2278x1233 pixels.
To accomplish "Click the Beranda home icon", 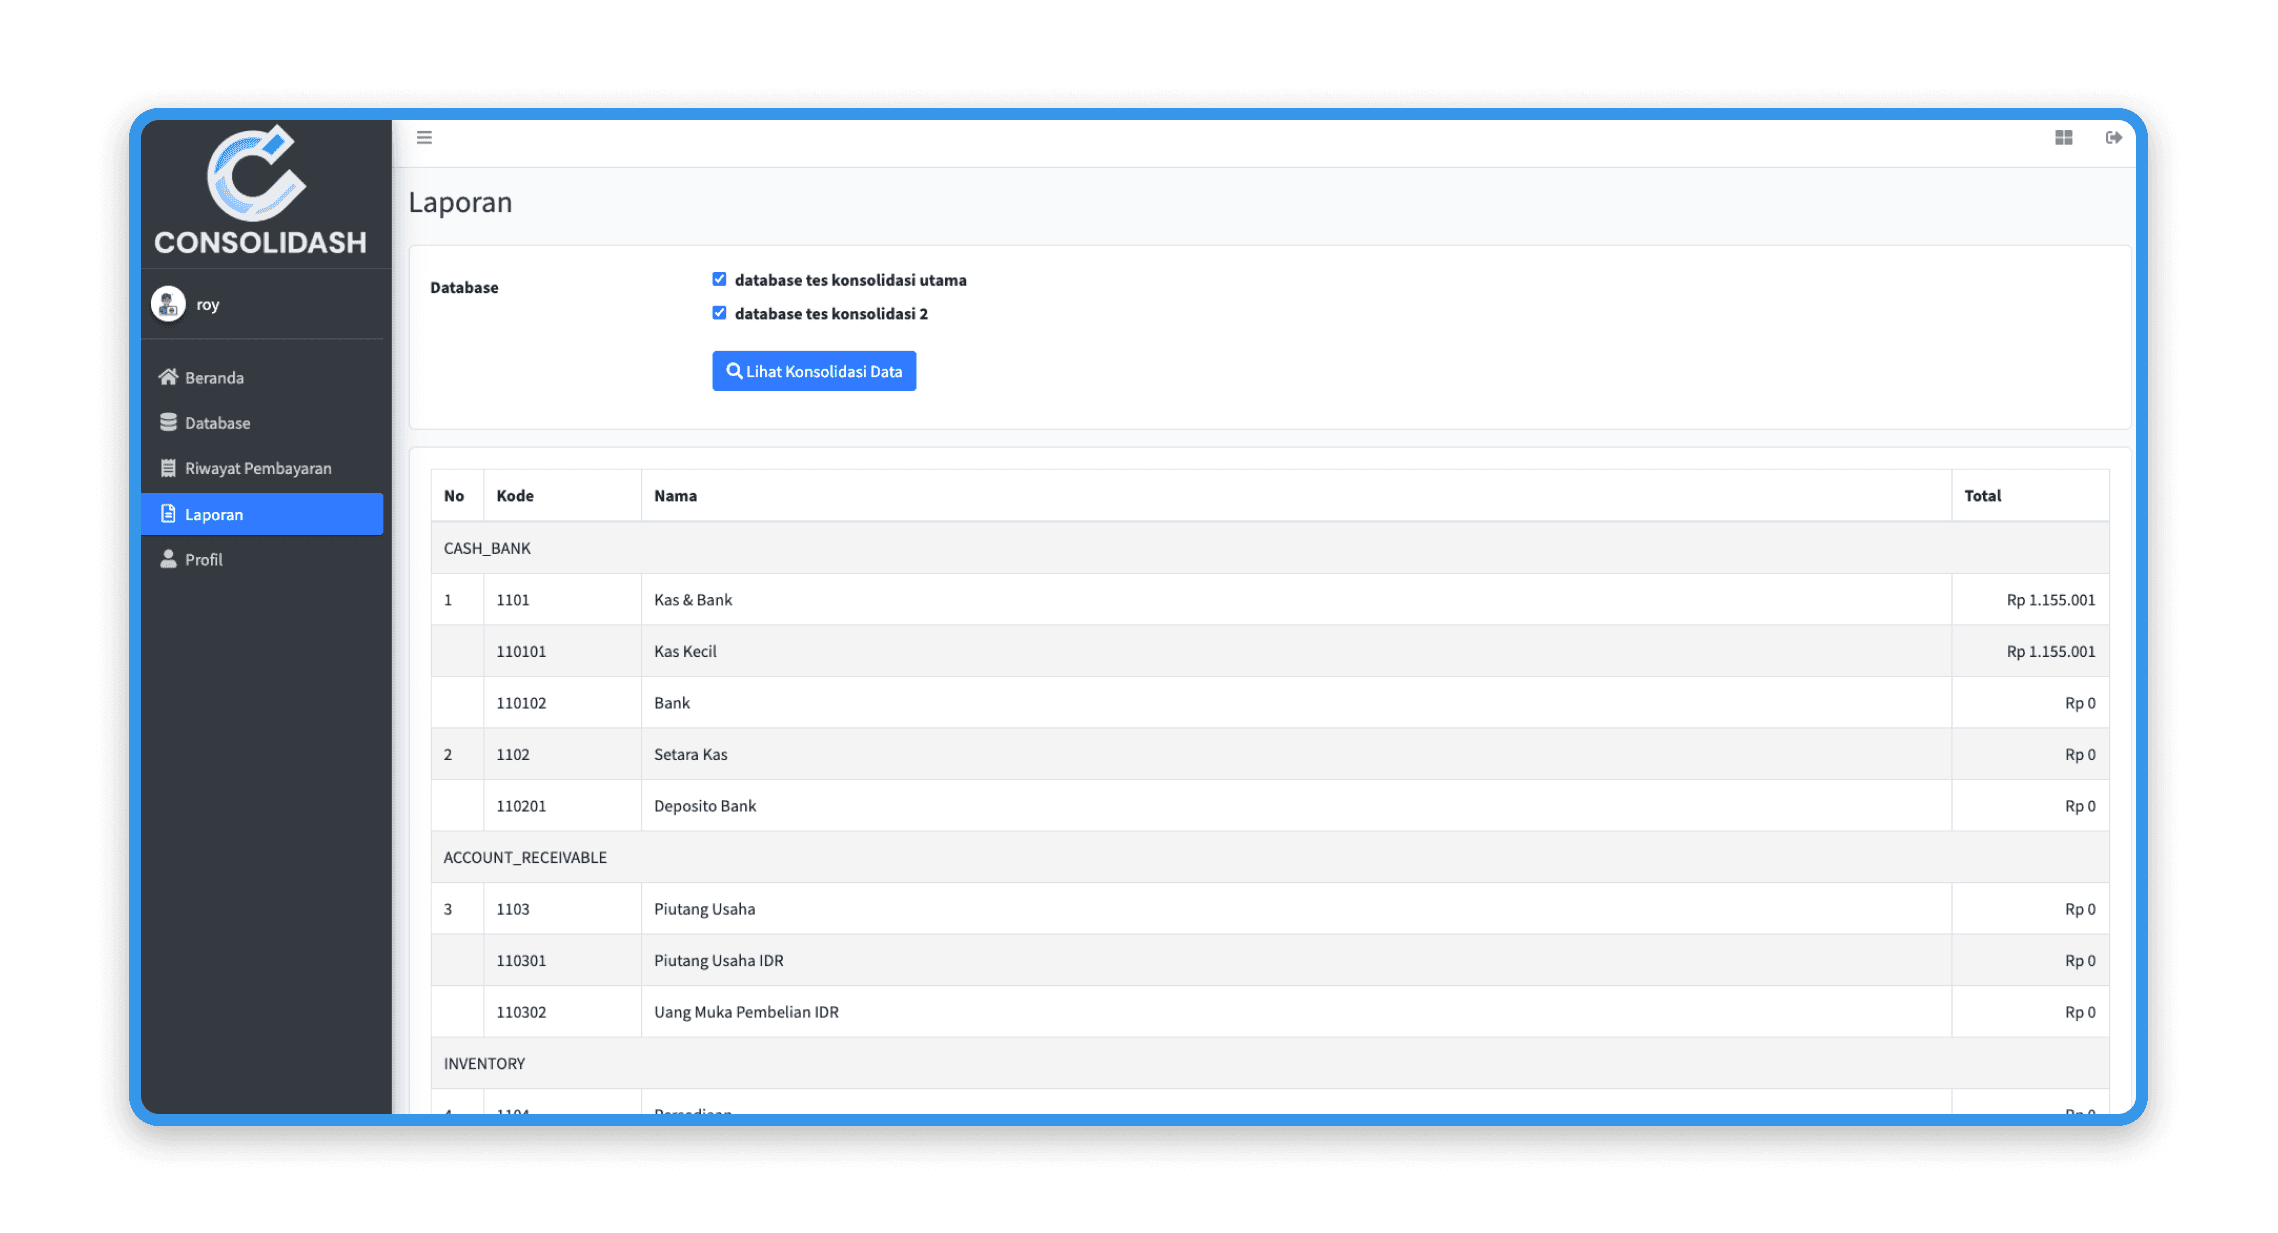I will pyautogui.click(x=168, y=377).
